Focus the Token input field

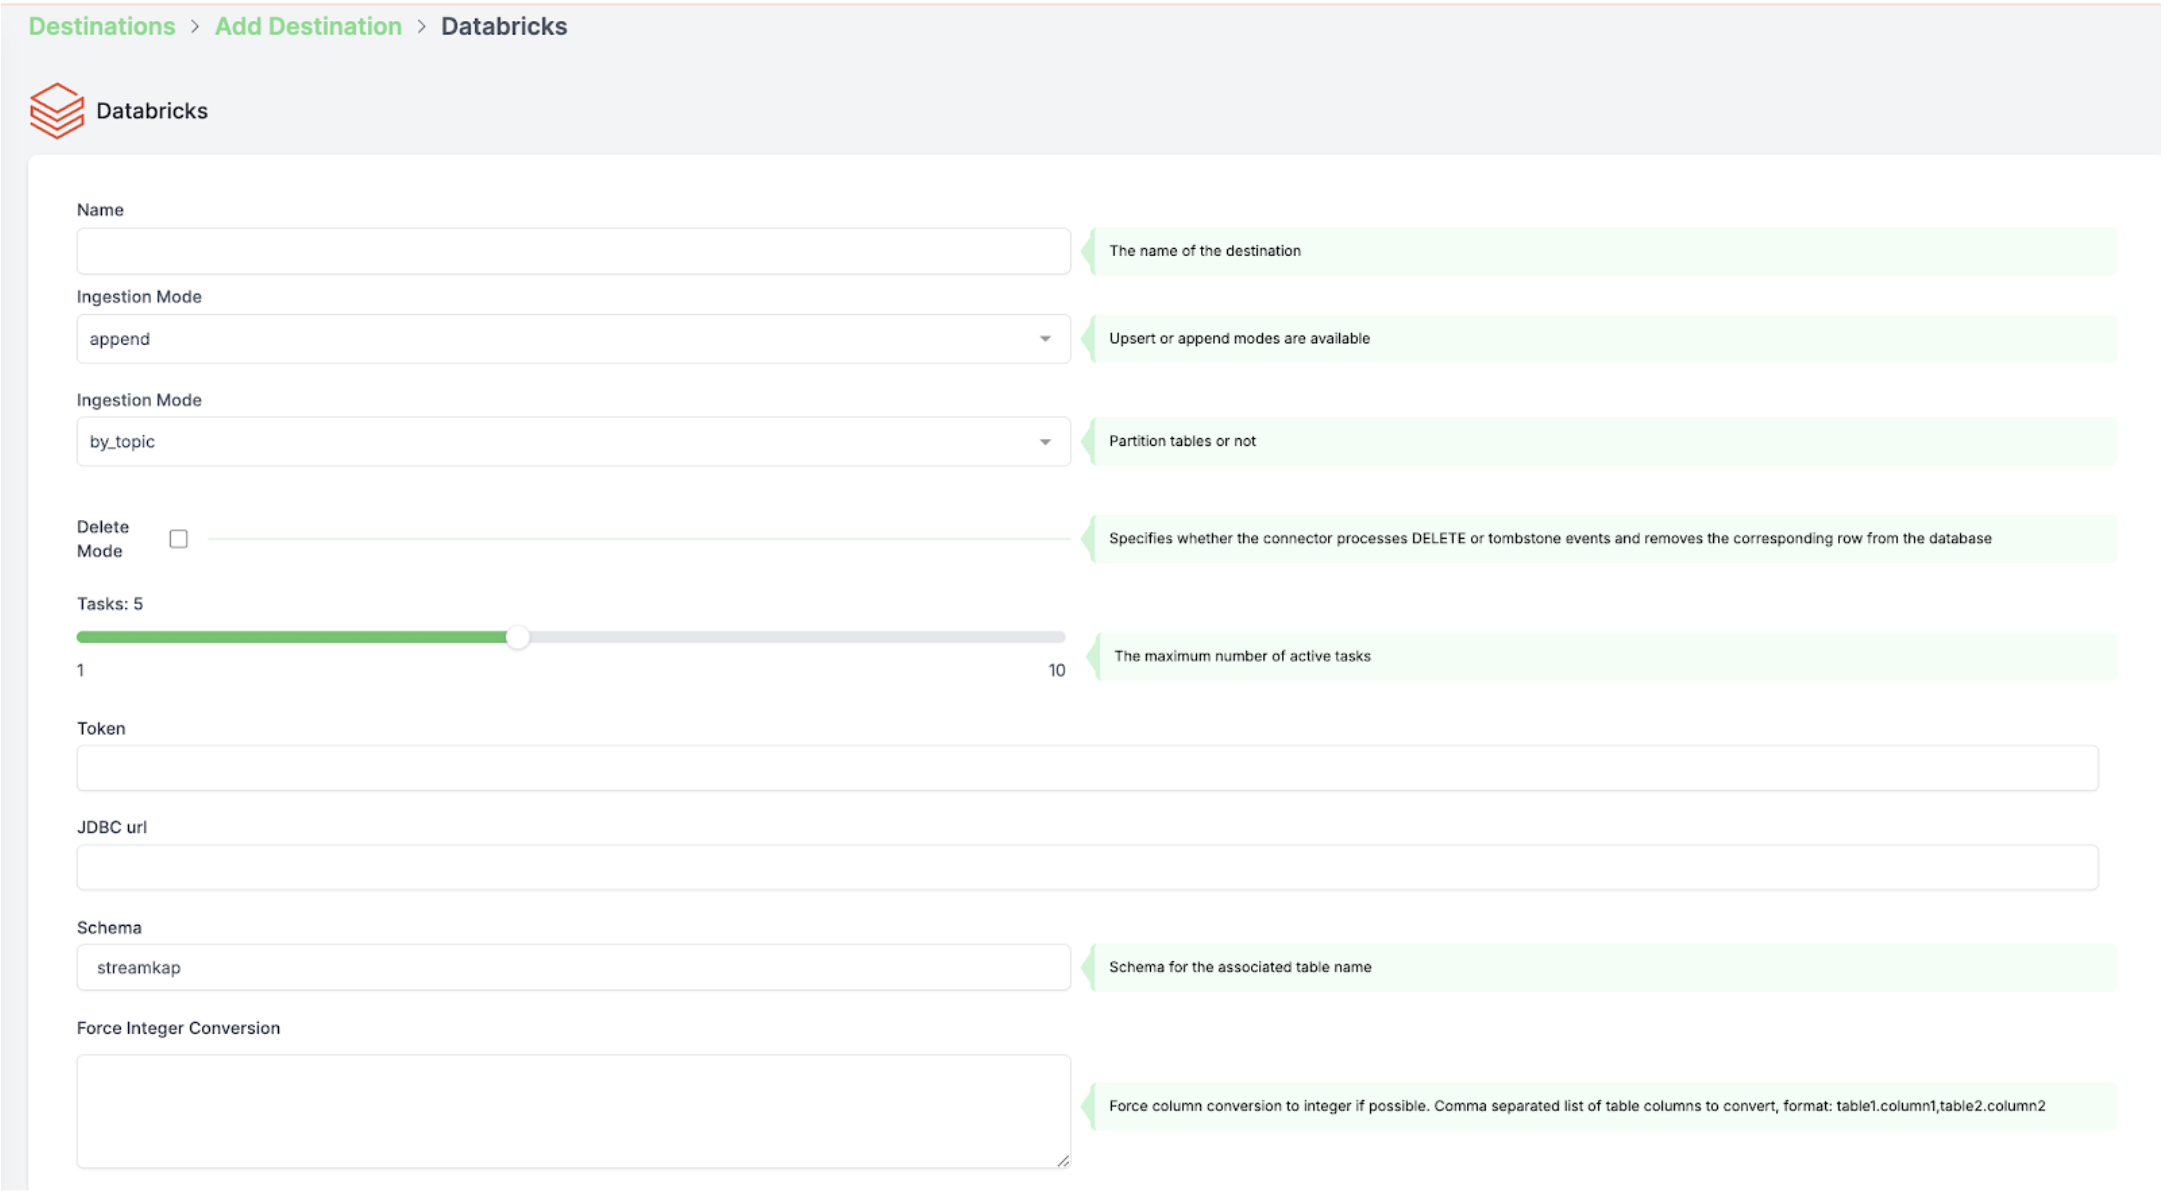(x=1087, y=768)
